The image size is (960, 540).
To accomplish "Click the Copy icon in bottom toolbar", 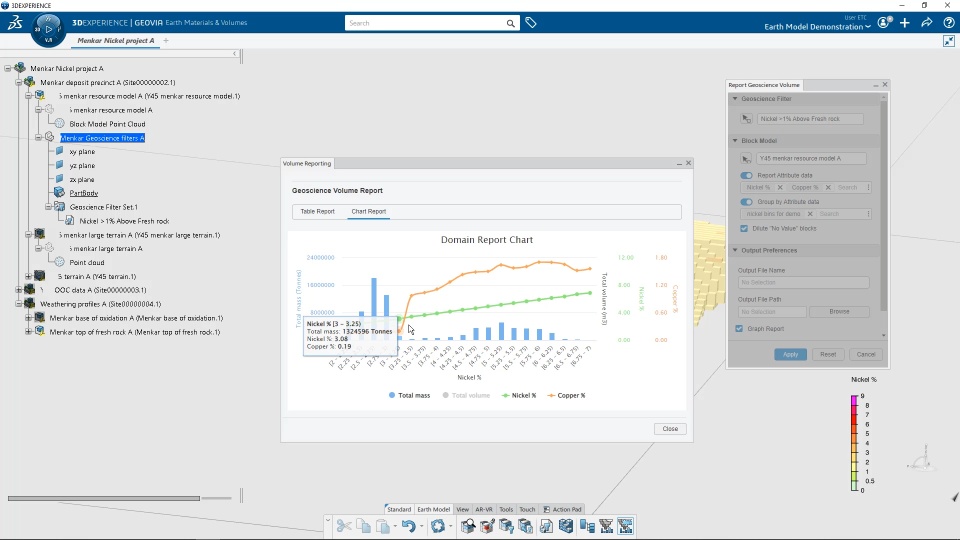I will click(x=364, y=526).
